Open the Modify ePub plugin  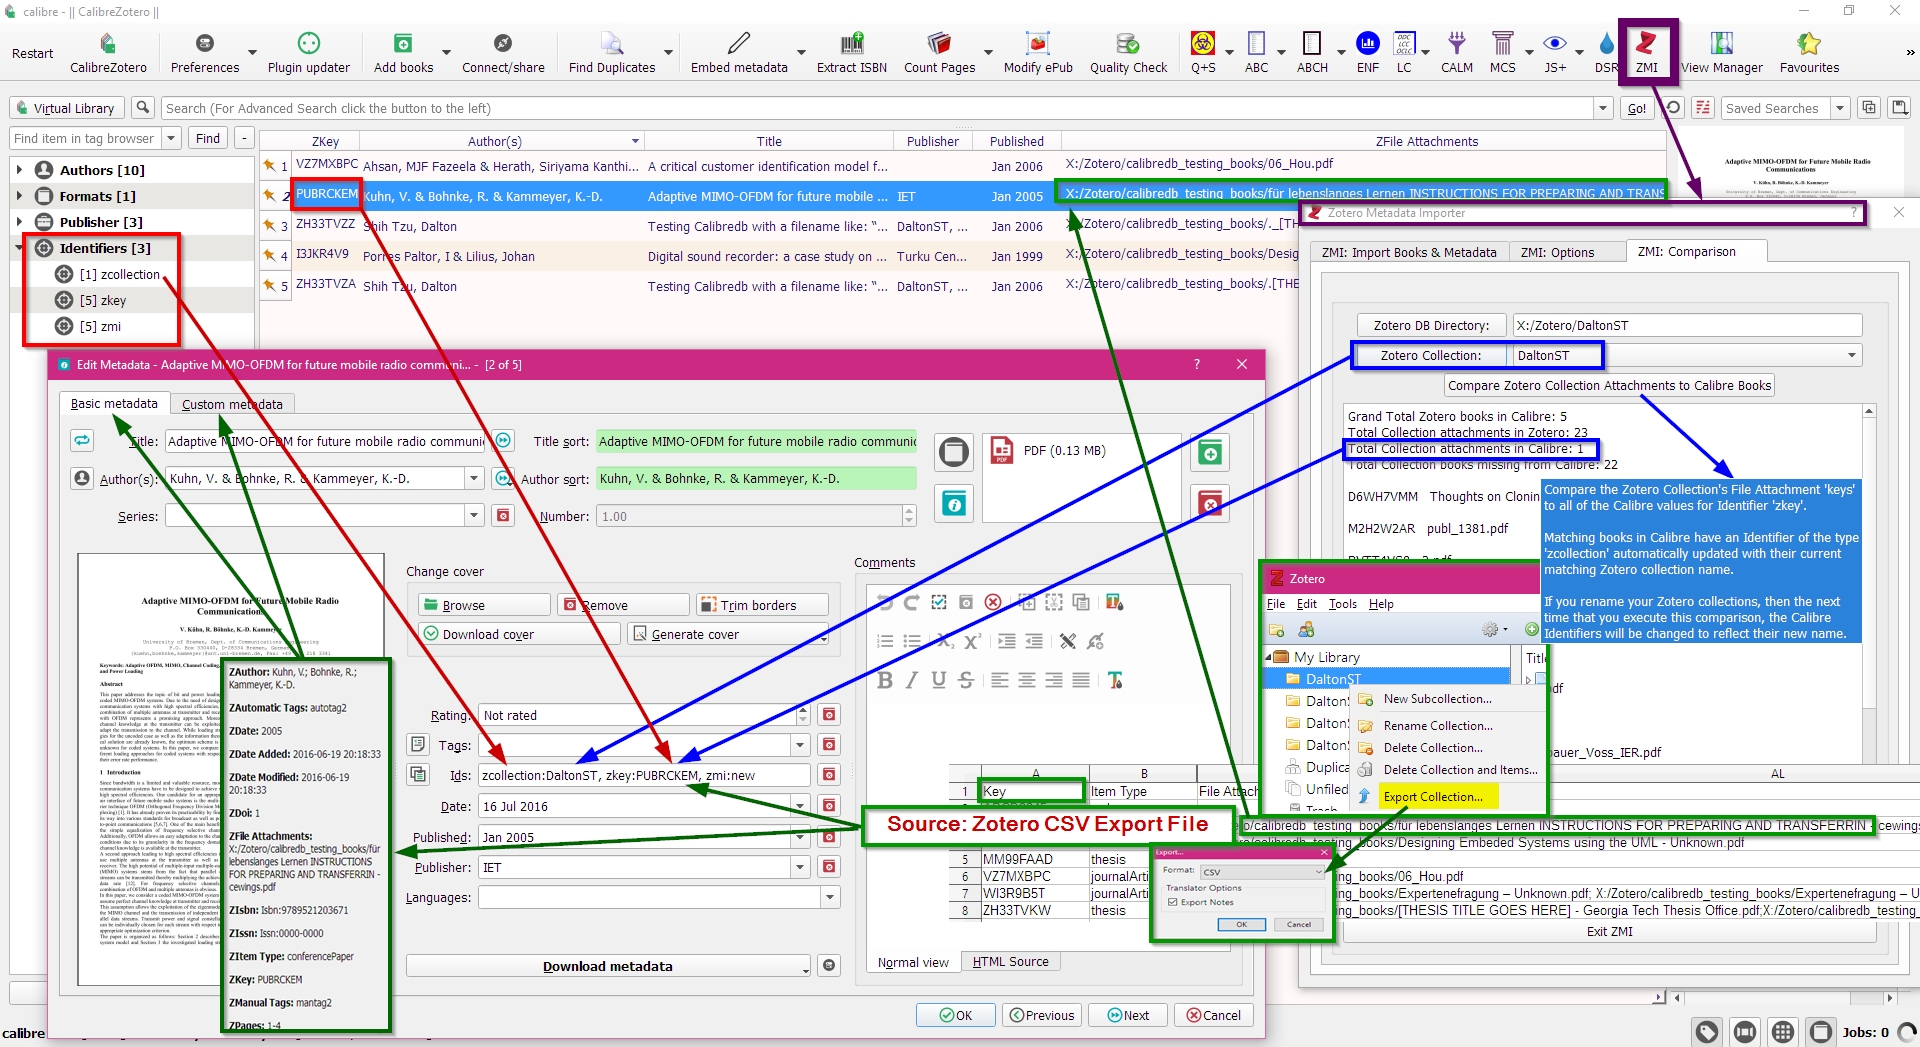(1038, 53)
